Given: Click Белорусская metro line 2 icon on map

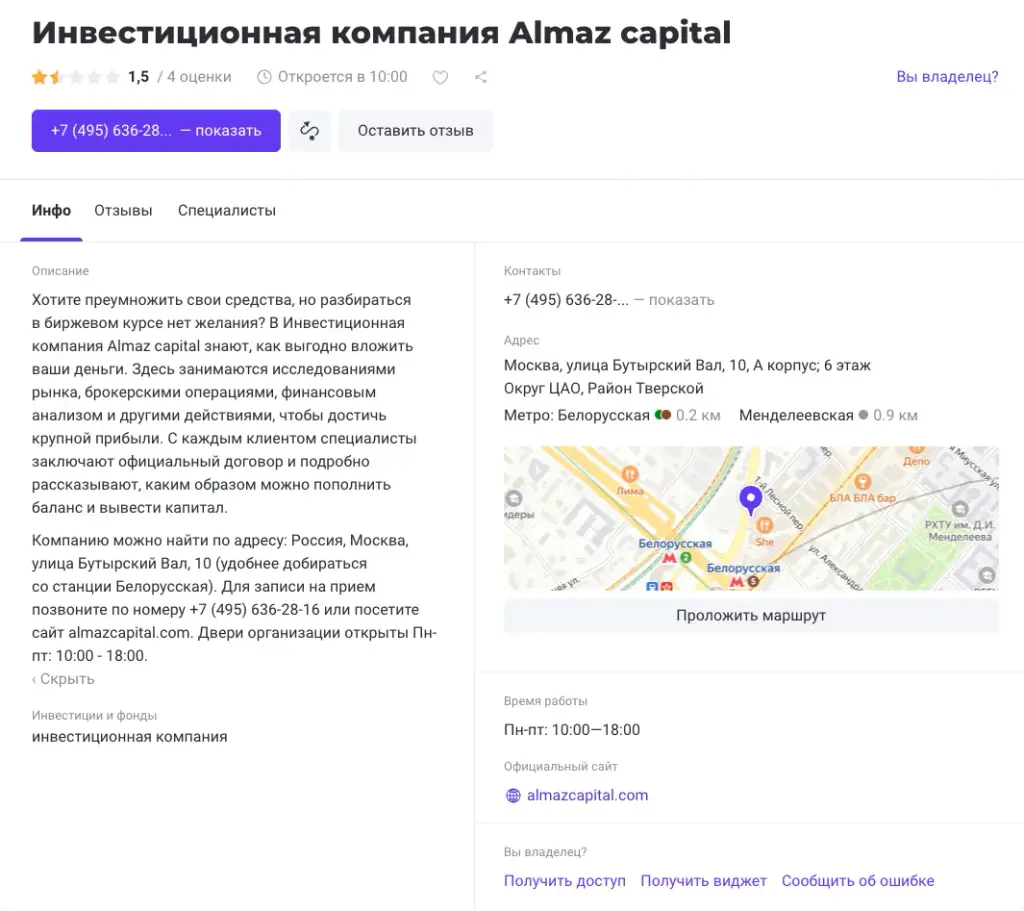Looking at the screenshot, I should (686, 558).
